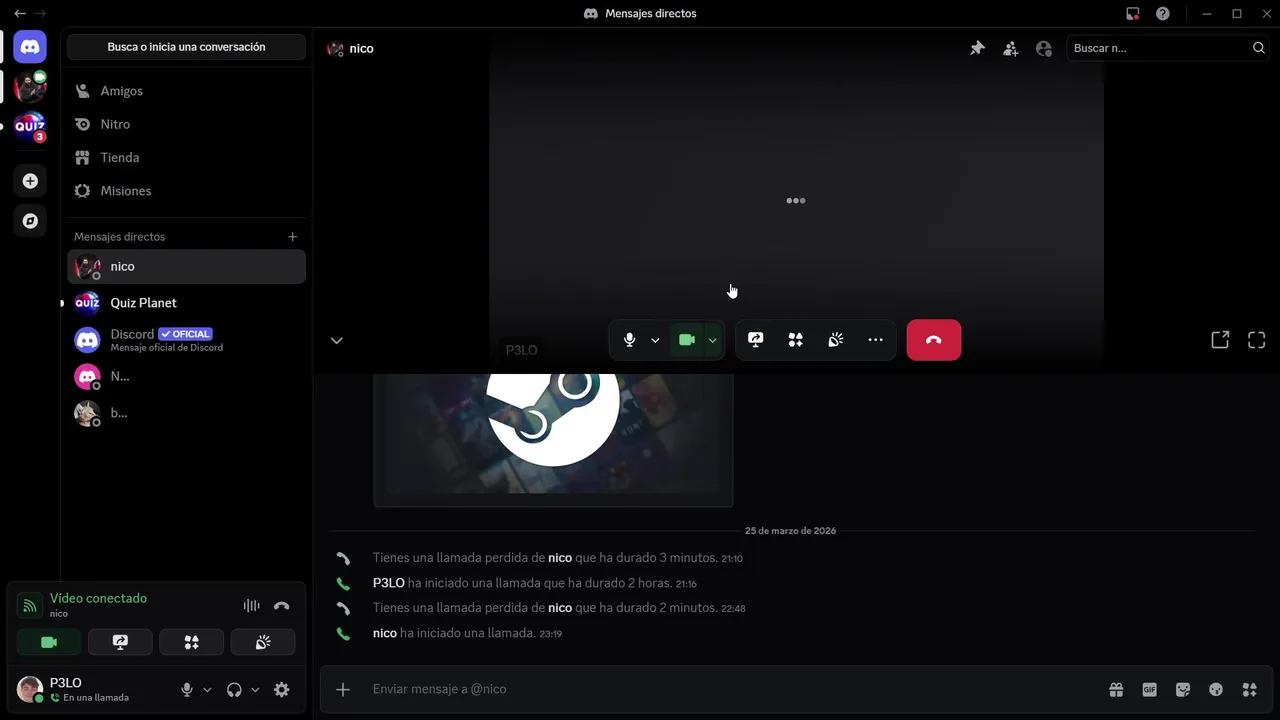The image size is (1280, 720).
Task: Toggle noise suppression waveform icon
Action: coord(251,606)
